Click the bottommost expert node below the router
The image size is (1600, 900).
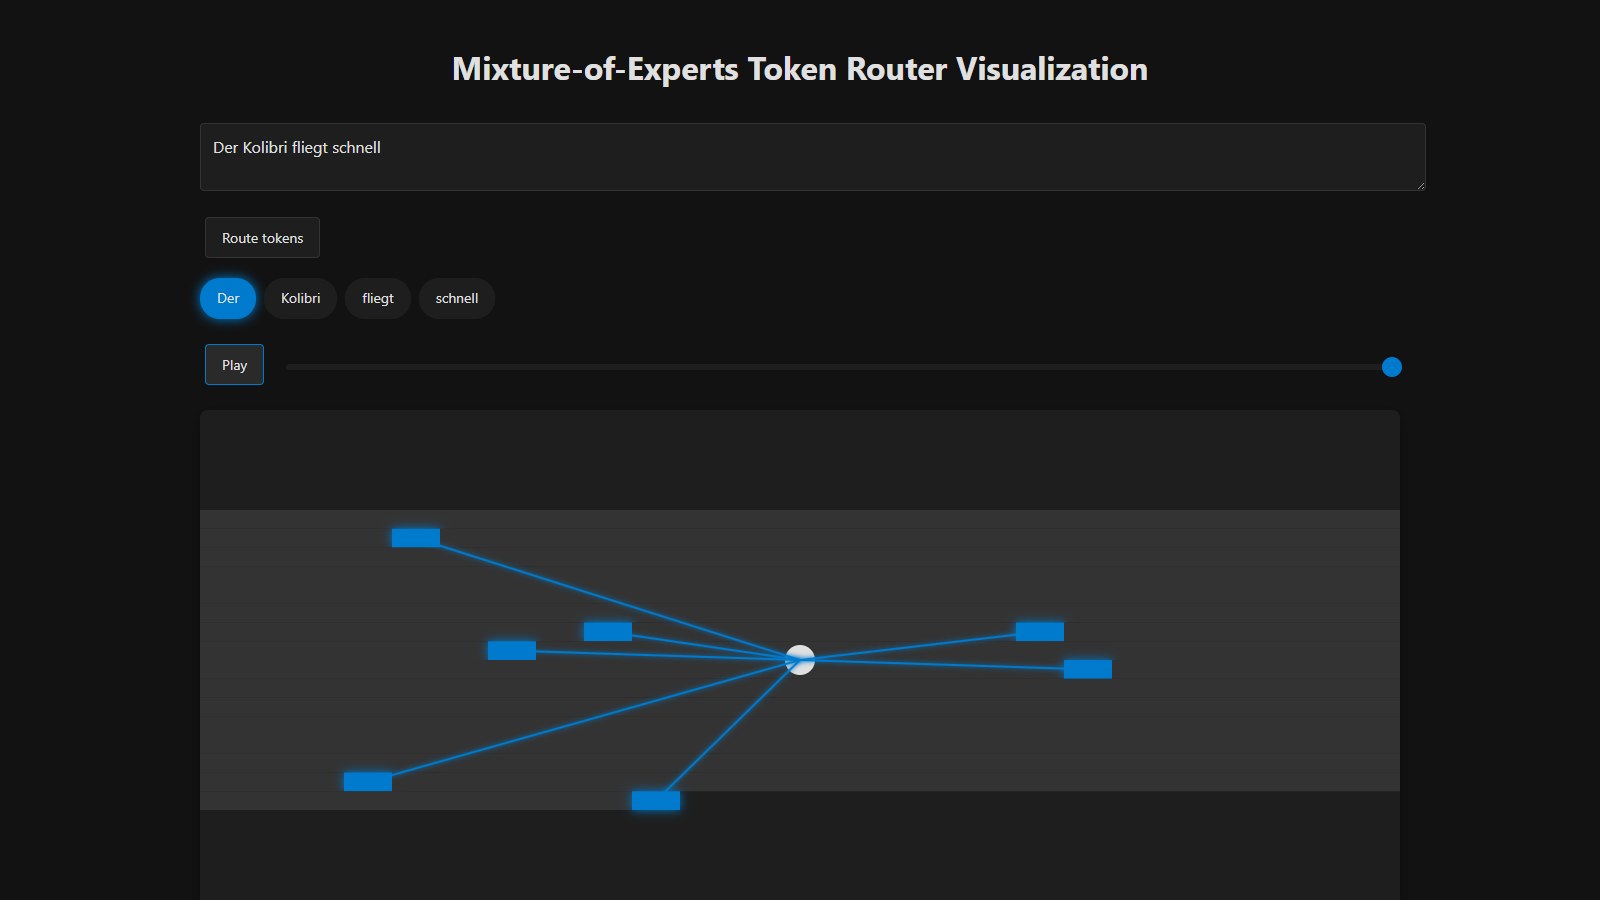656,800
